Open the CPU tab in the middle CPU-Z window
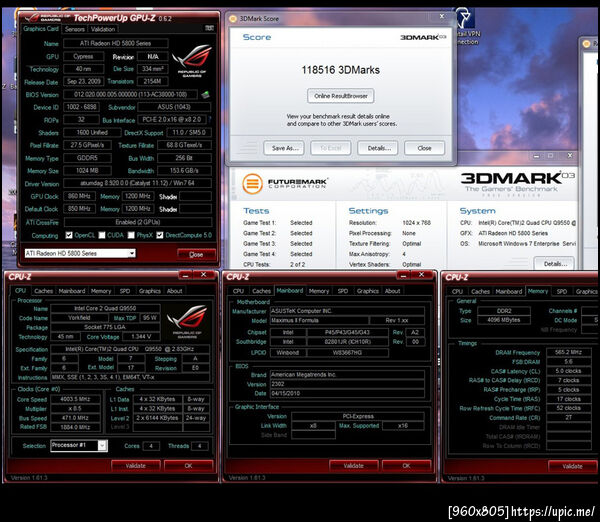Viewport: 600px width, 522px height. [238, 291]
